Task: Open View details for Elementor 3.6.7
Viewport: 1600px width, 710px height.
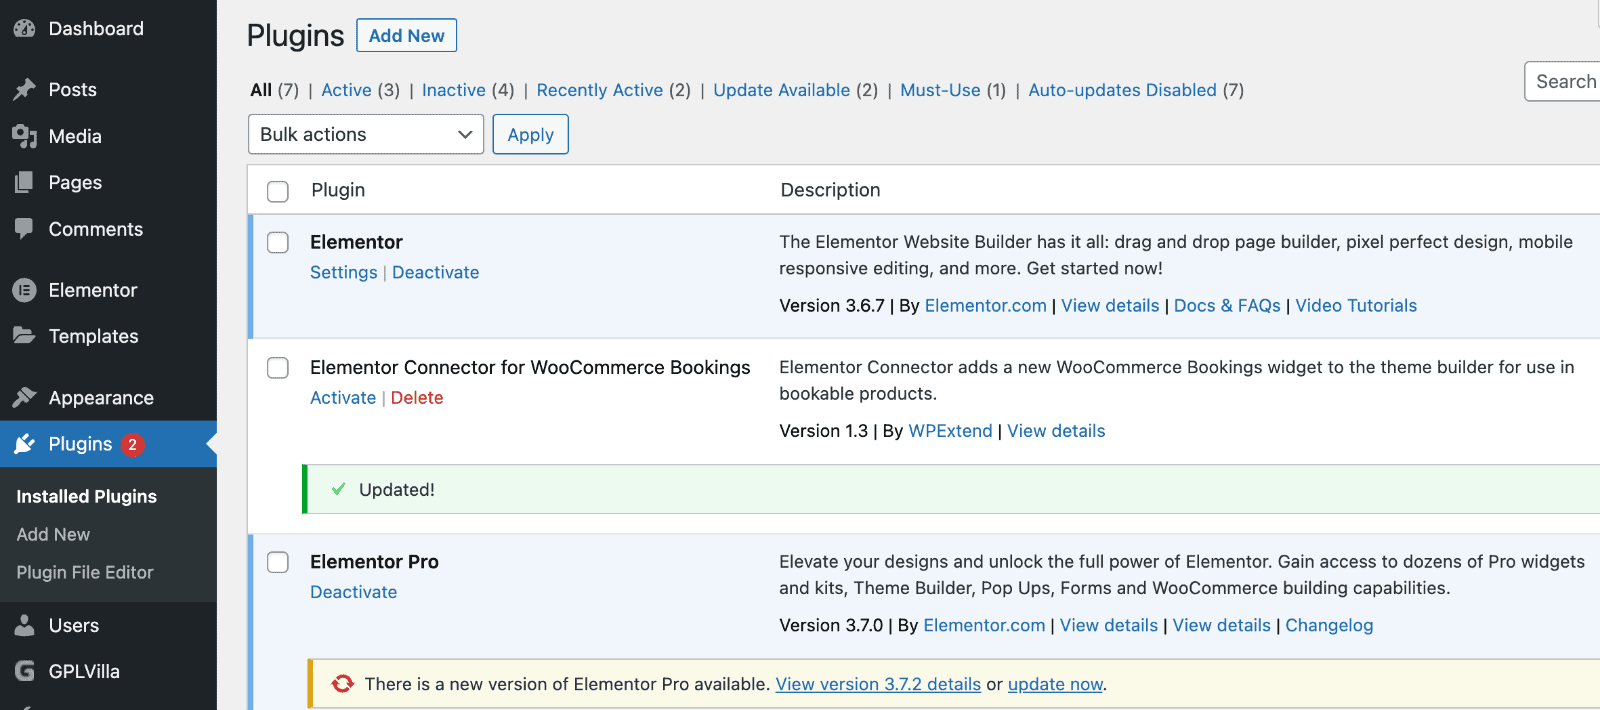Action: [1110, 306]
